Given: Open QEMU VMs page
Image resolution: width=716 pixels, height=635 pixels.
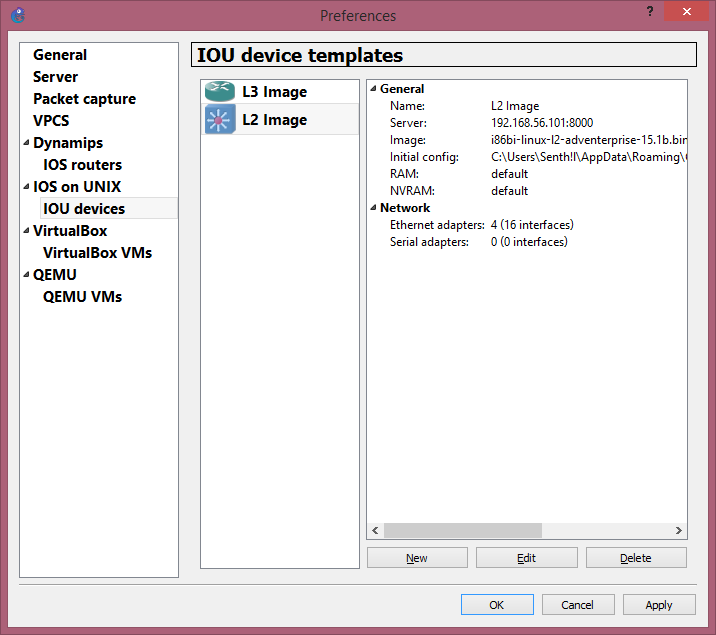Looking at the screenshot, I should click(x=82, y=297).
